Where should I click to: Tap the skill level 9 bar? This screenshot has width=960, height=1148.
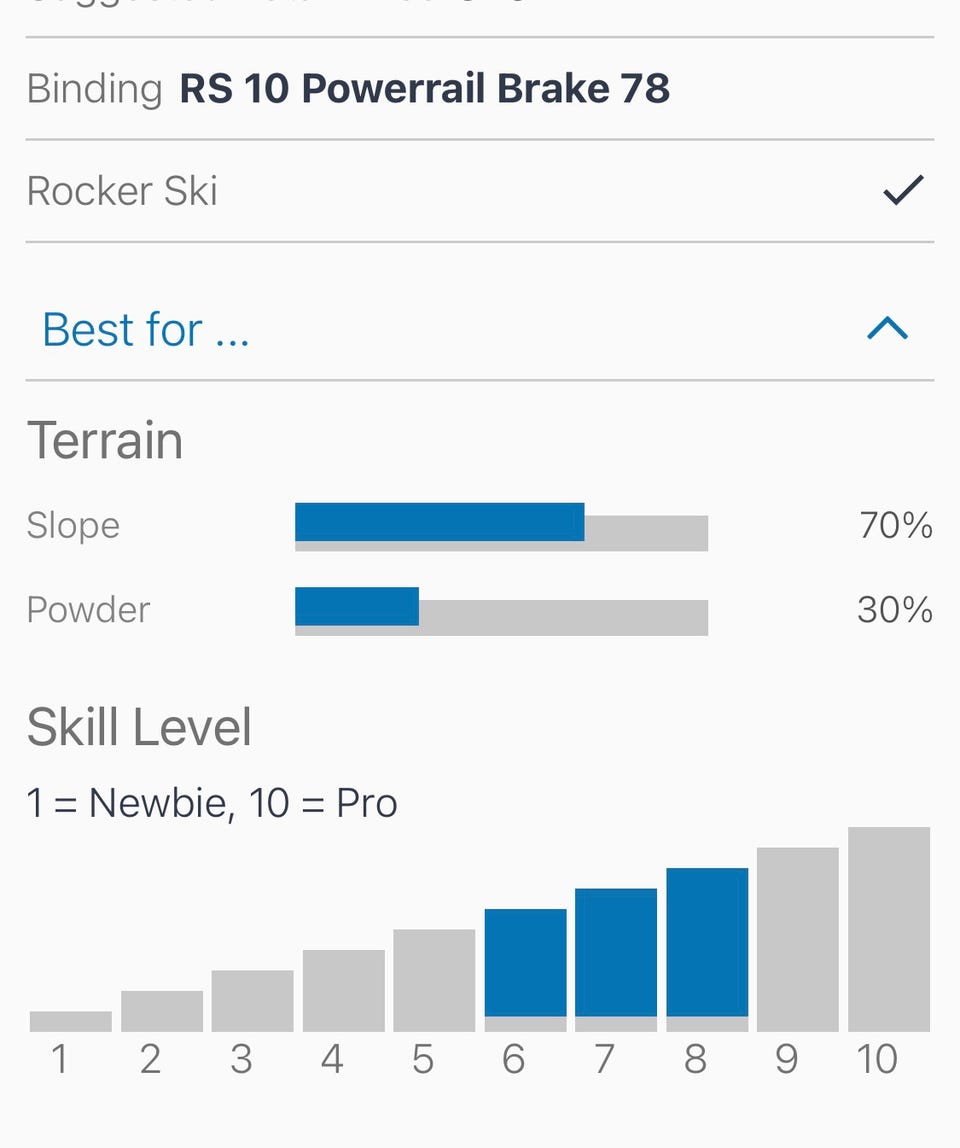(798, 938)
